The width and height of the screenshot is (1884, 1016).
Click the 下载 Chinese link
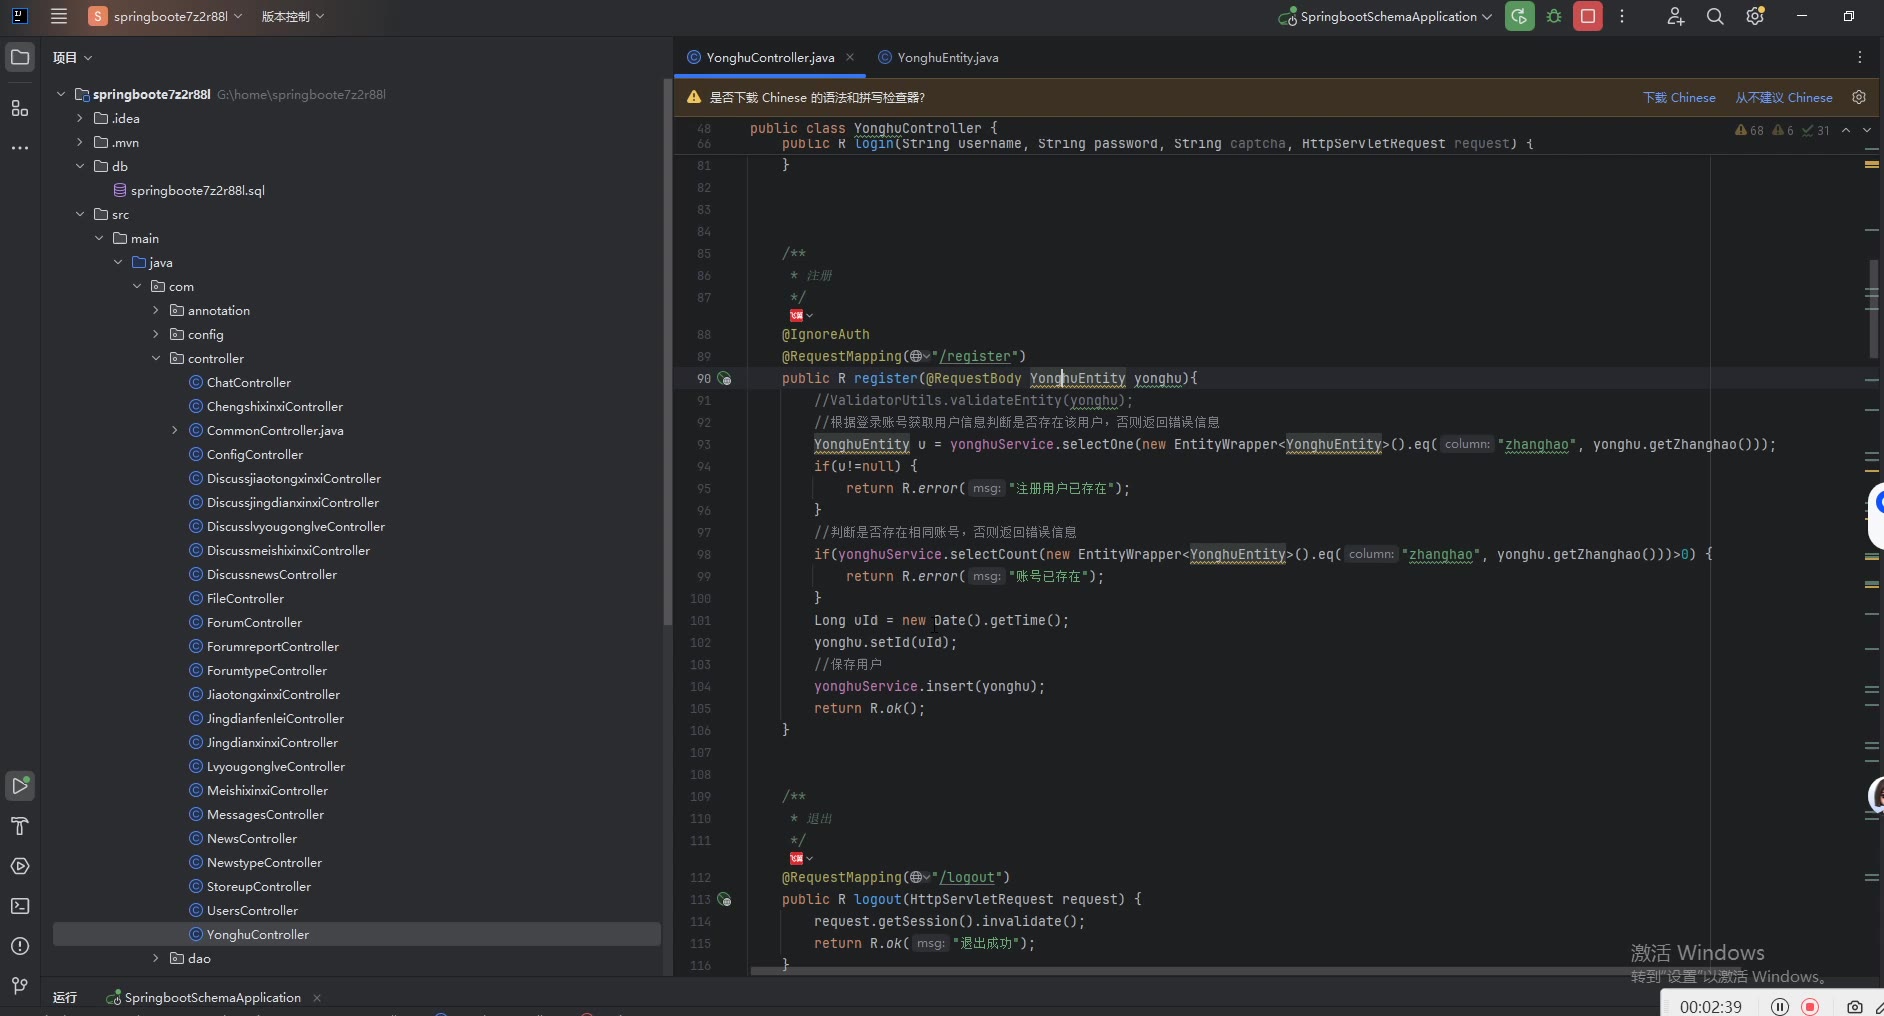pos(1679,98)
